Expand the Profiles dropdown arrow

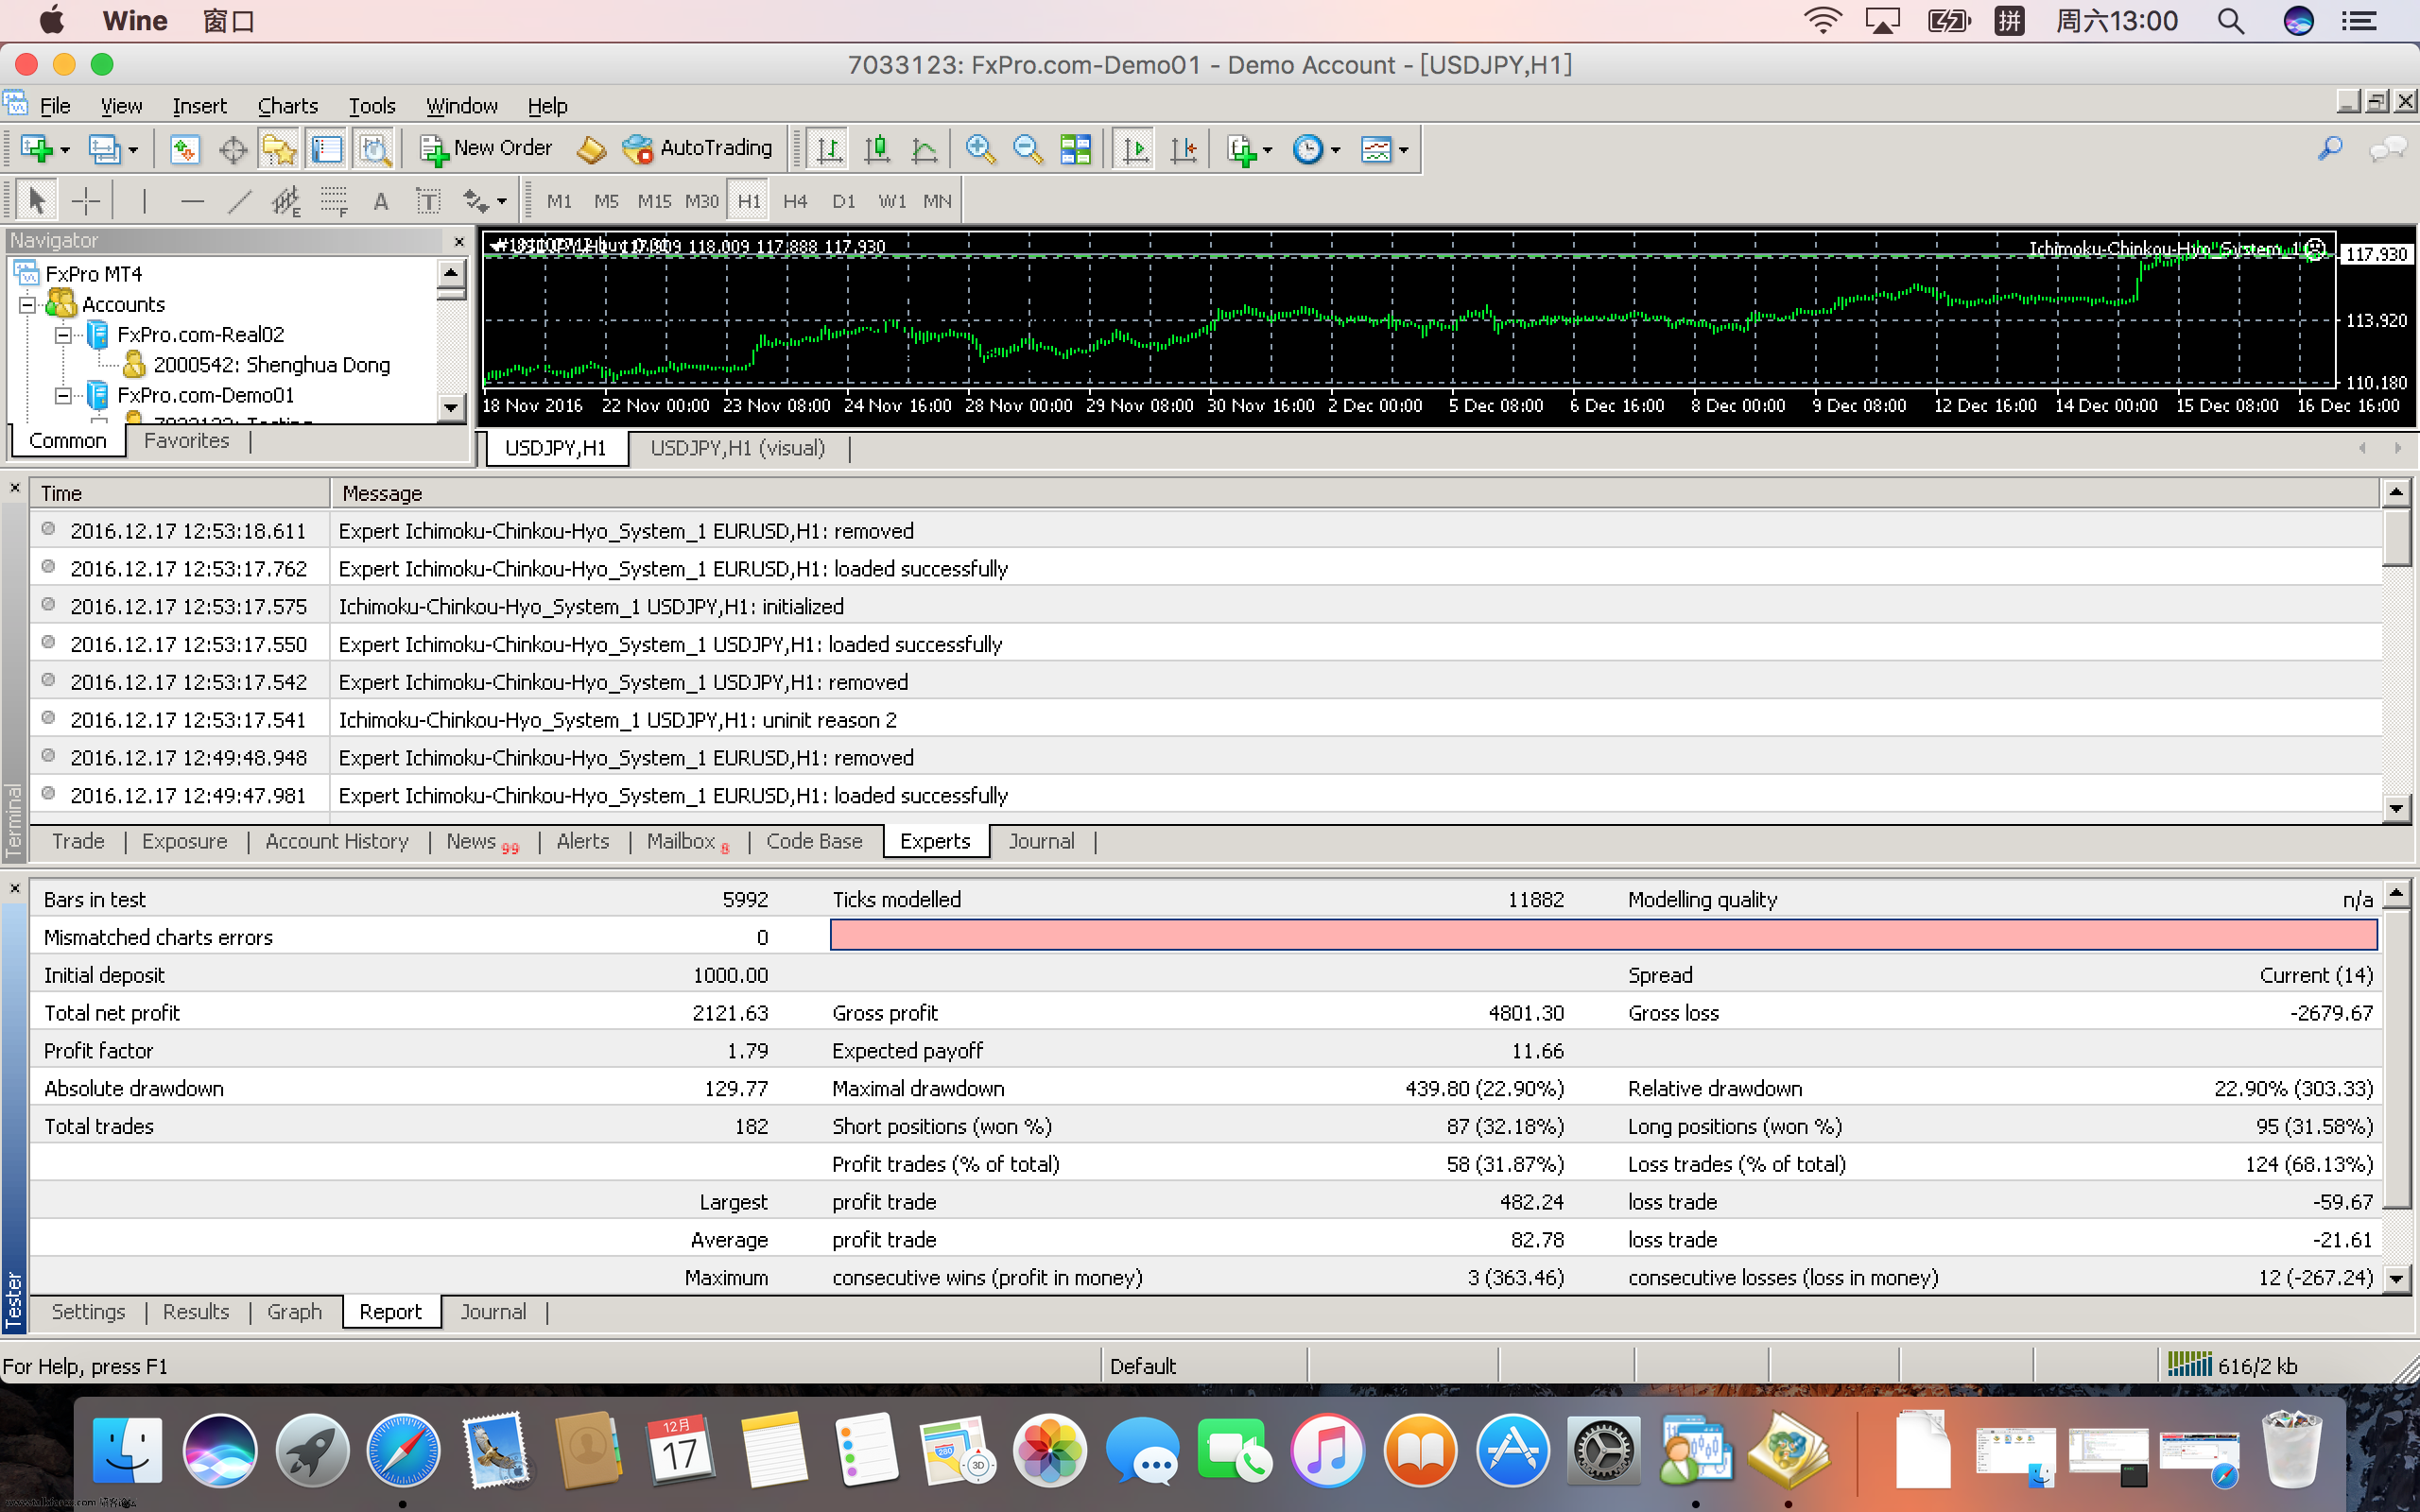(x=133, y=151)
